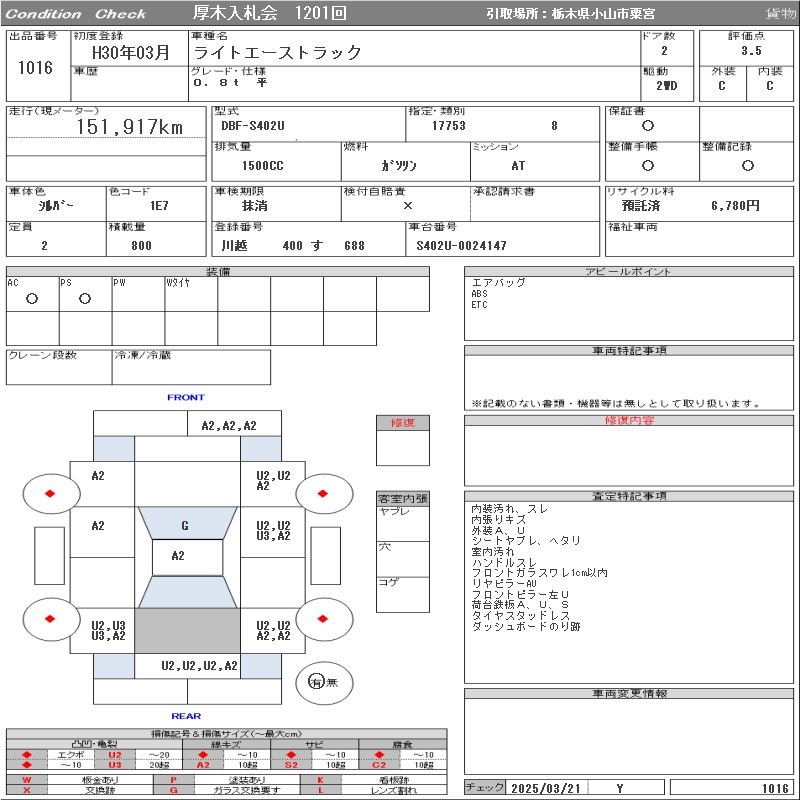The width and height of the screenshot is (800, 800).
Task: Click the registration number 川越 400 す 688
Action: click(293, 245)
